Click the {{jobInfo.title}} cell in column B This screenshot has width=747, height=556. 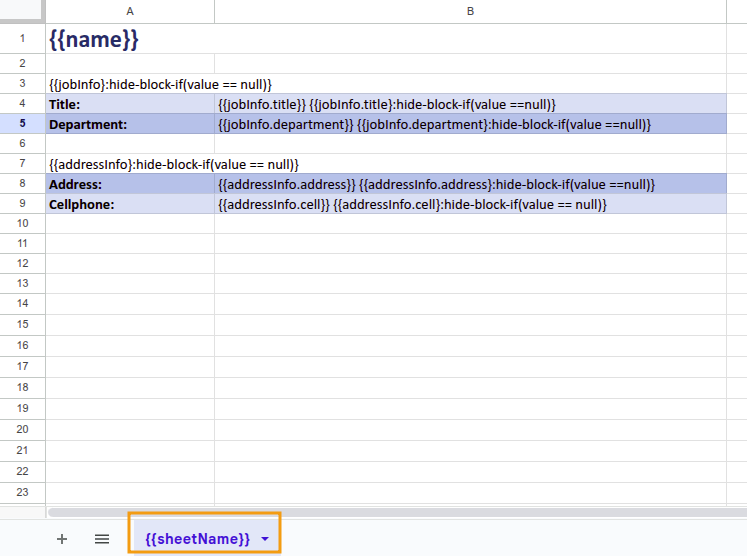(x=470, y=104)
